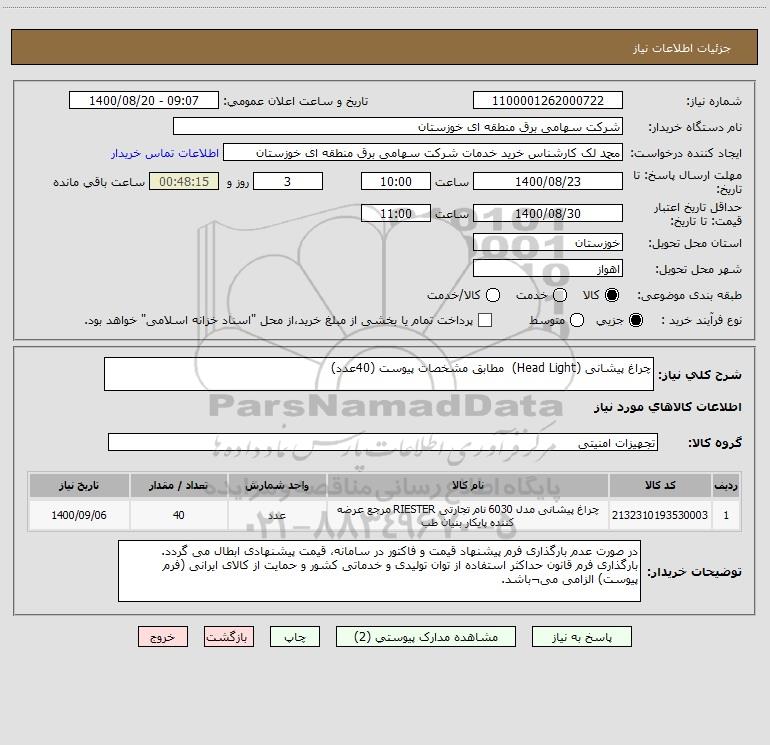The width and height of the screenshot is (770, 745).
Task: Click the تعداد / مقدار column header
Action: [178, 485]
